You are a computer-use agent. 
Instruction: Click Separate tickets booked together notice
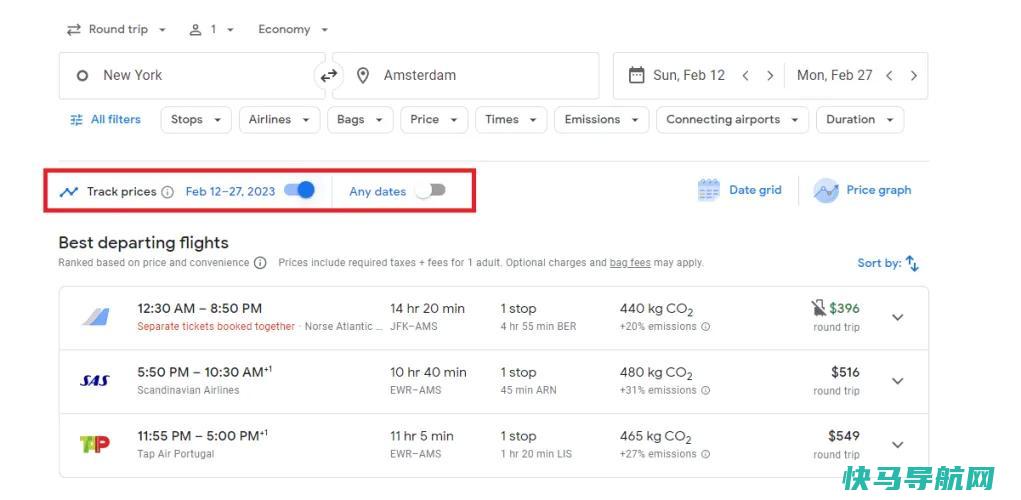click(x=216, y=327)
